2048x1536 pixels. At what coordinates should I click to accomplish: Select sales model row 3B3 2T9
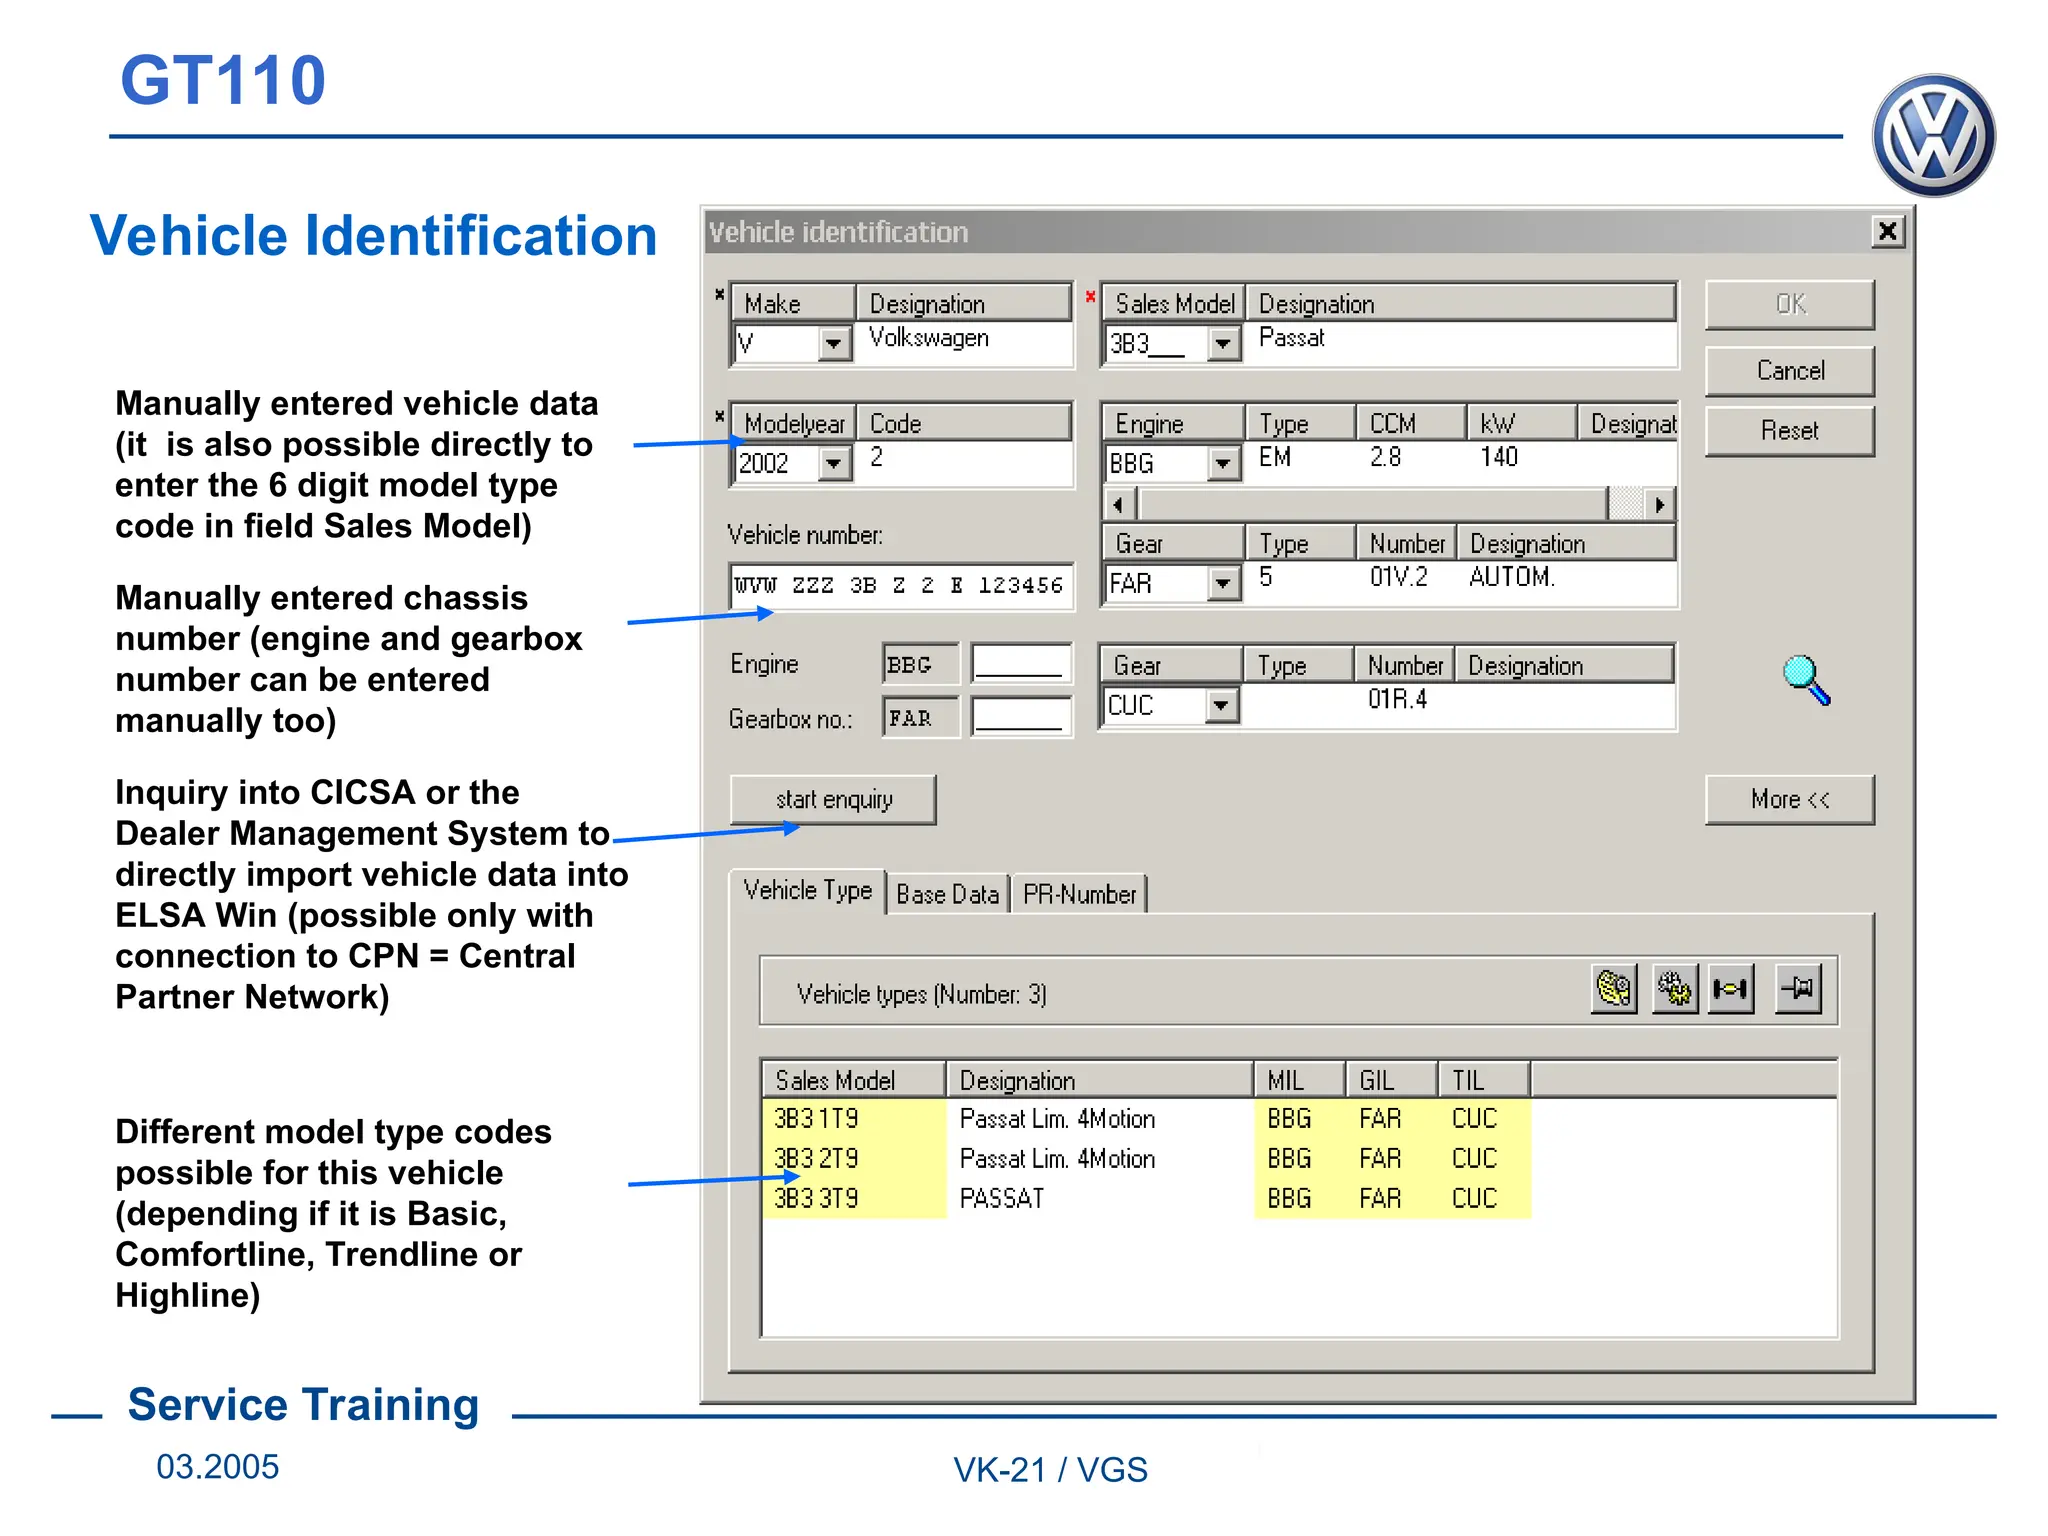816,1159
